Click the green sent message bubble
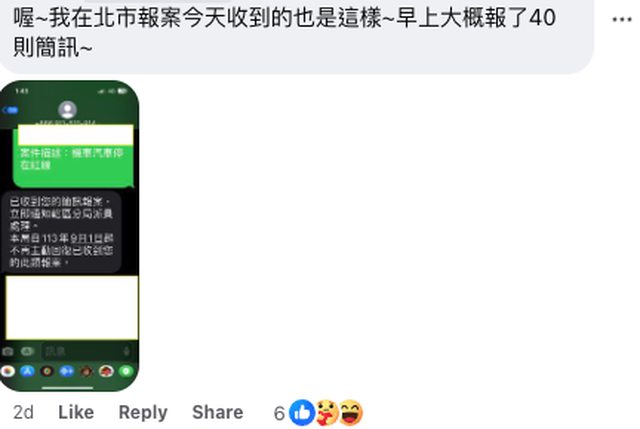This screenshot has width=640, height=429. click(x=73, y=156)
